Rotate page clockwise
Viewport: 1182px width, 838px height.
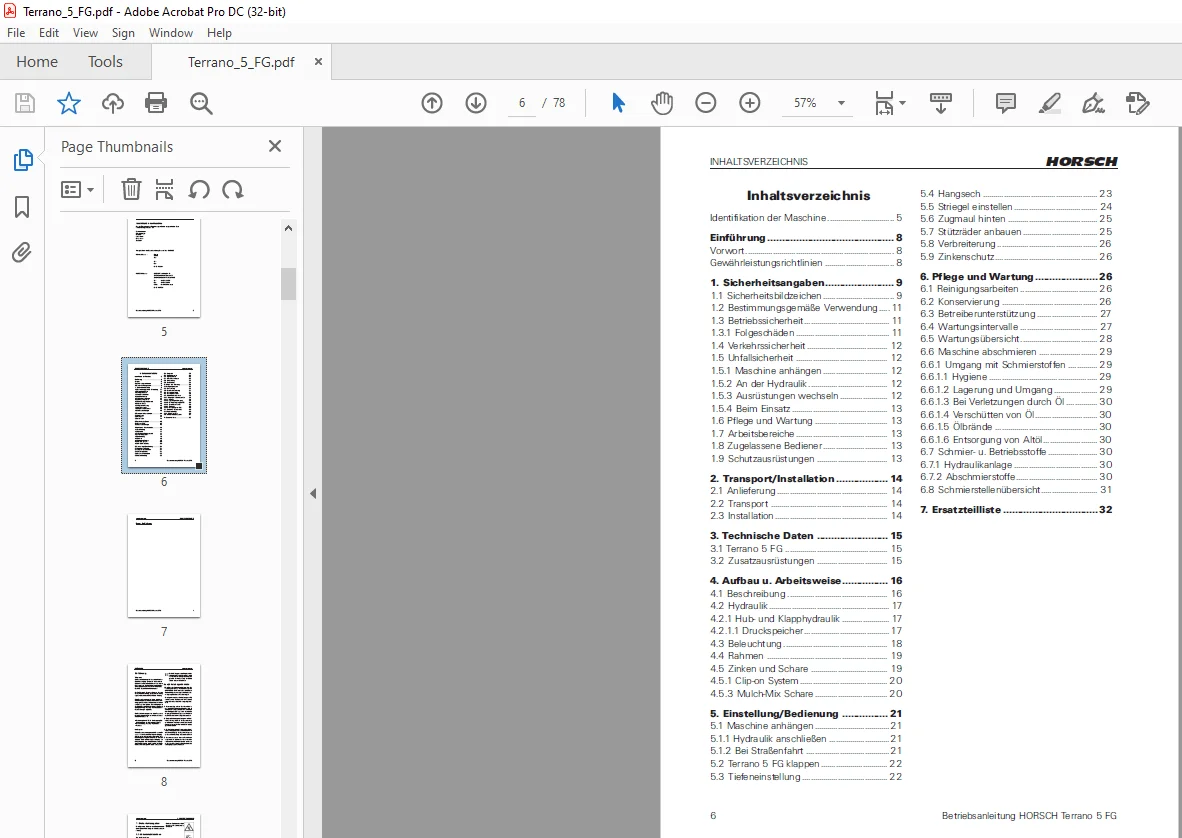pos(233,189)
